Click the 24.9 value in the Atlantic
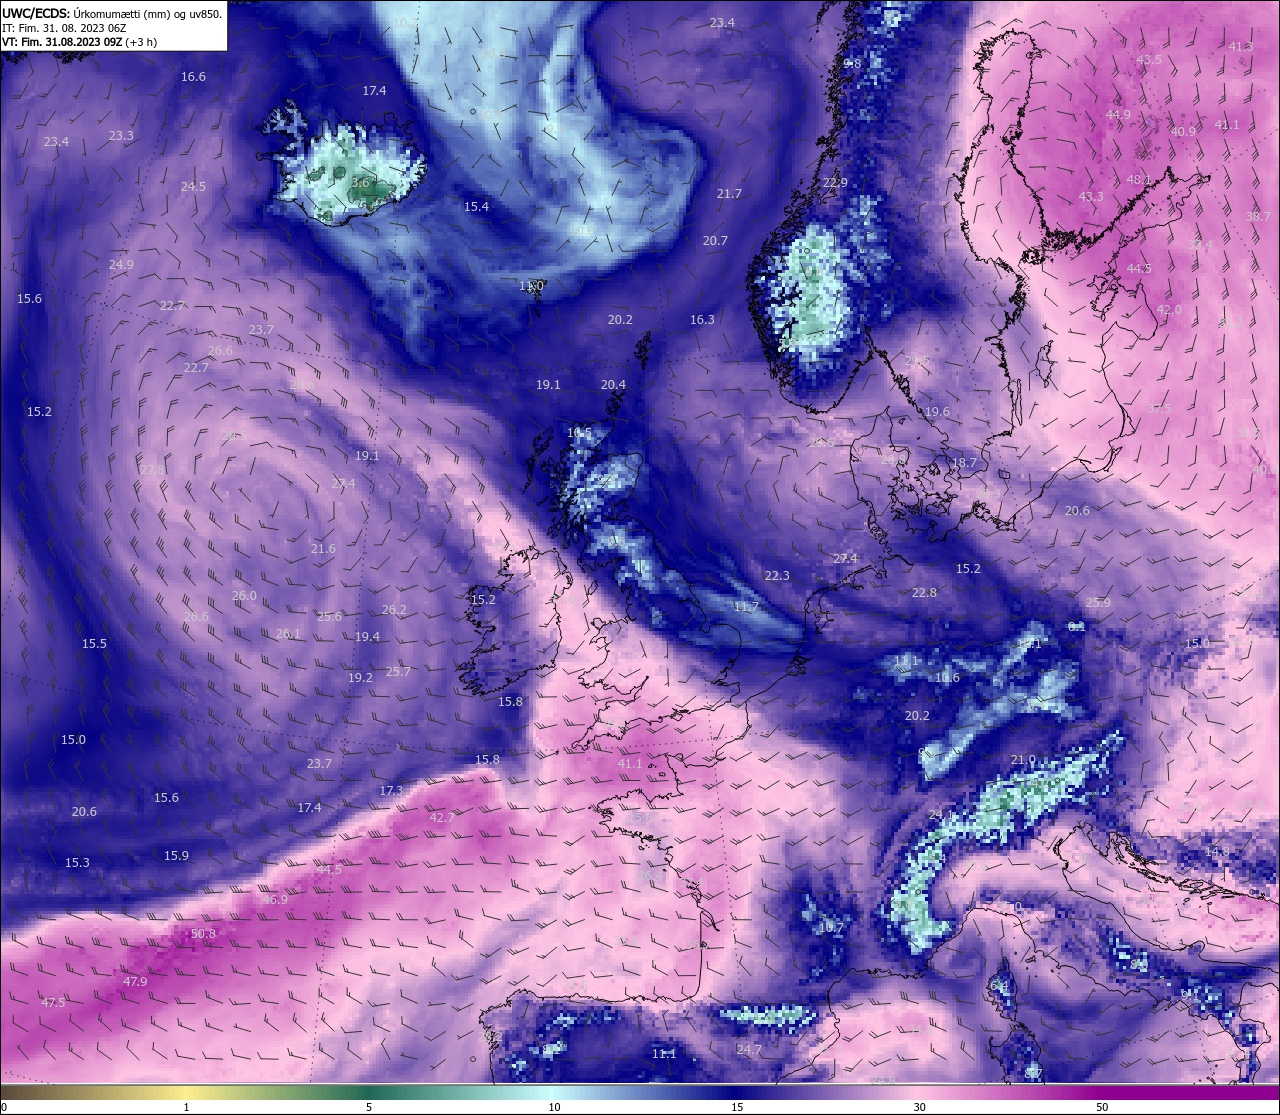This screenshot has width=1280, height=1115. point(121,265)
